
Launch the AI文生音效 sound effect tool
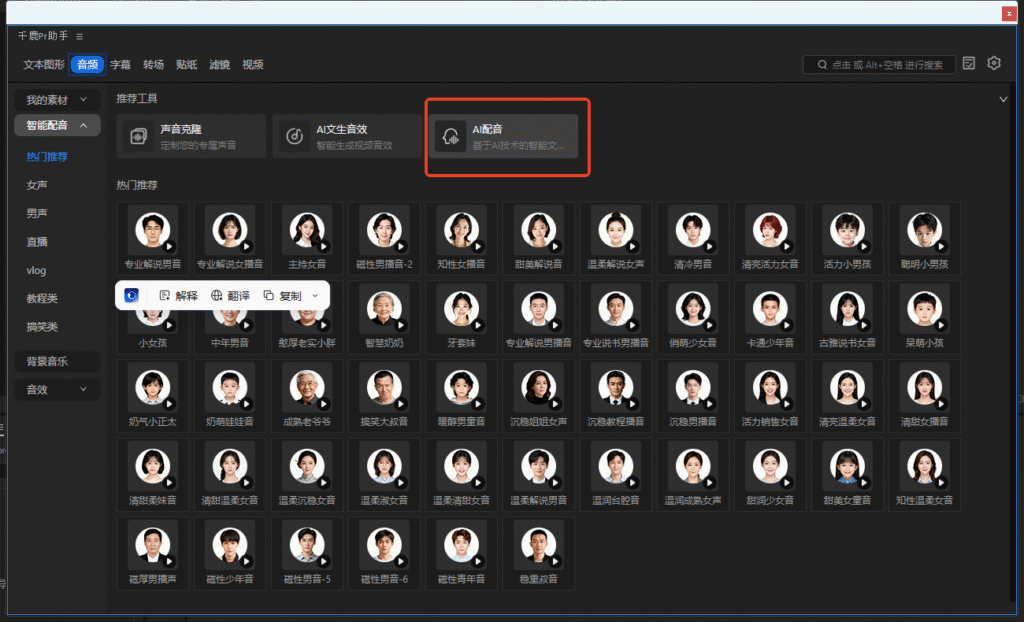pyautogui.click(x=348, y=136)
